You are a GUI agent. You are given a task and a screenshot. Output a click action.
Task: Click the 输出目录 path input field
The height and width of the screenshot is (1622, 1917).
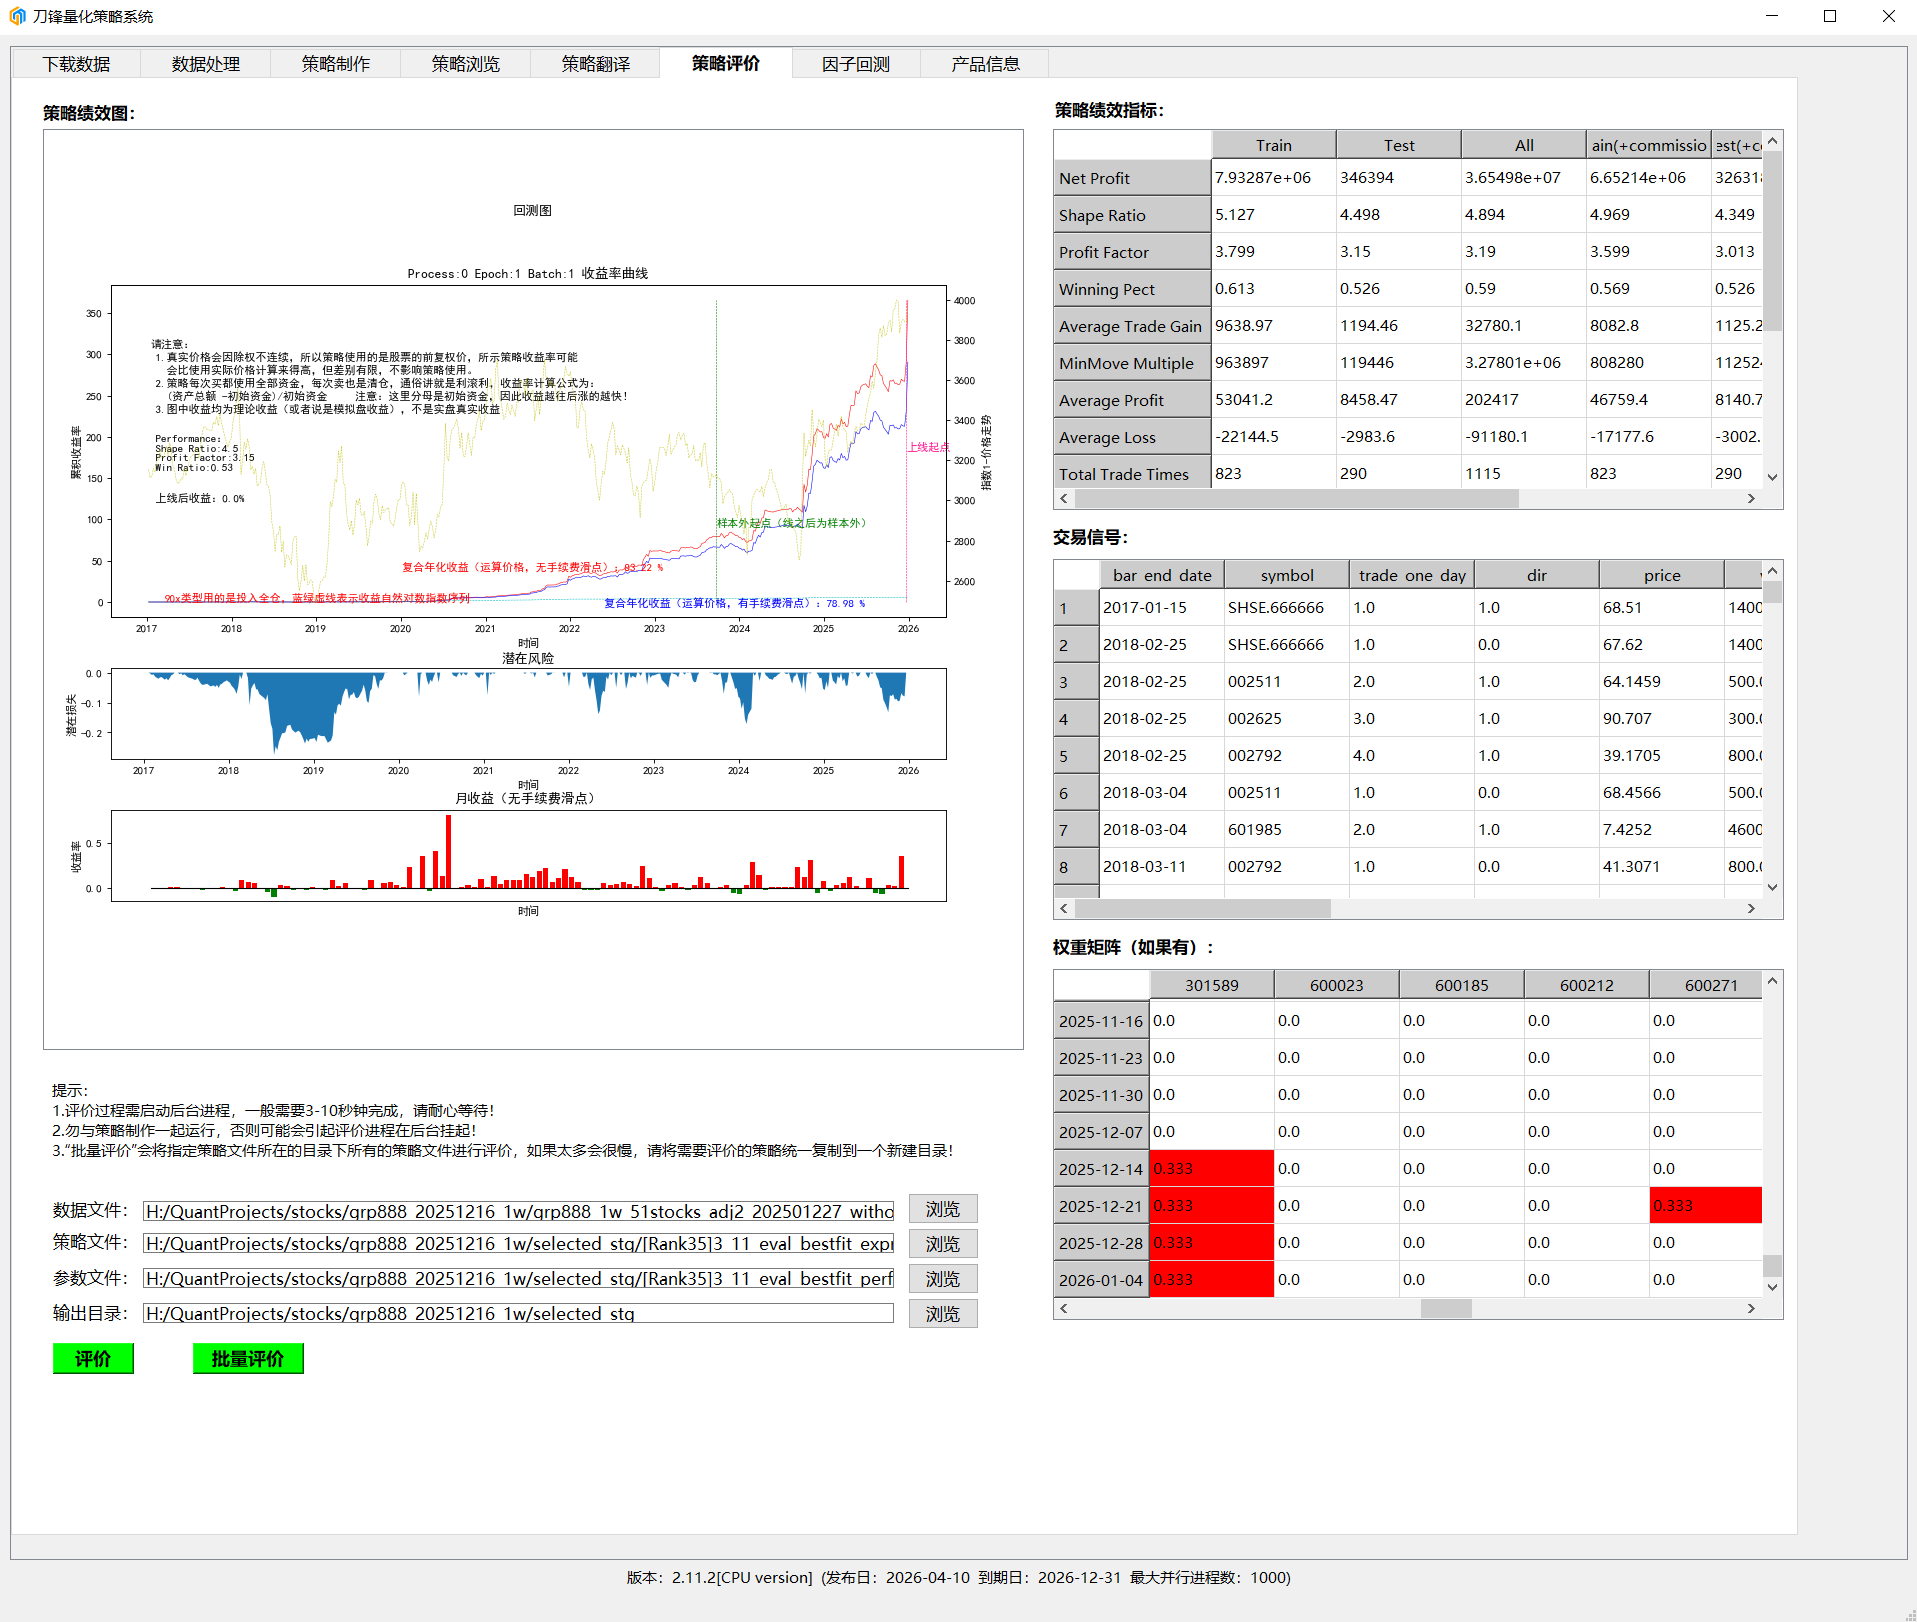tap(518, 1313)
